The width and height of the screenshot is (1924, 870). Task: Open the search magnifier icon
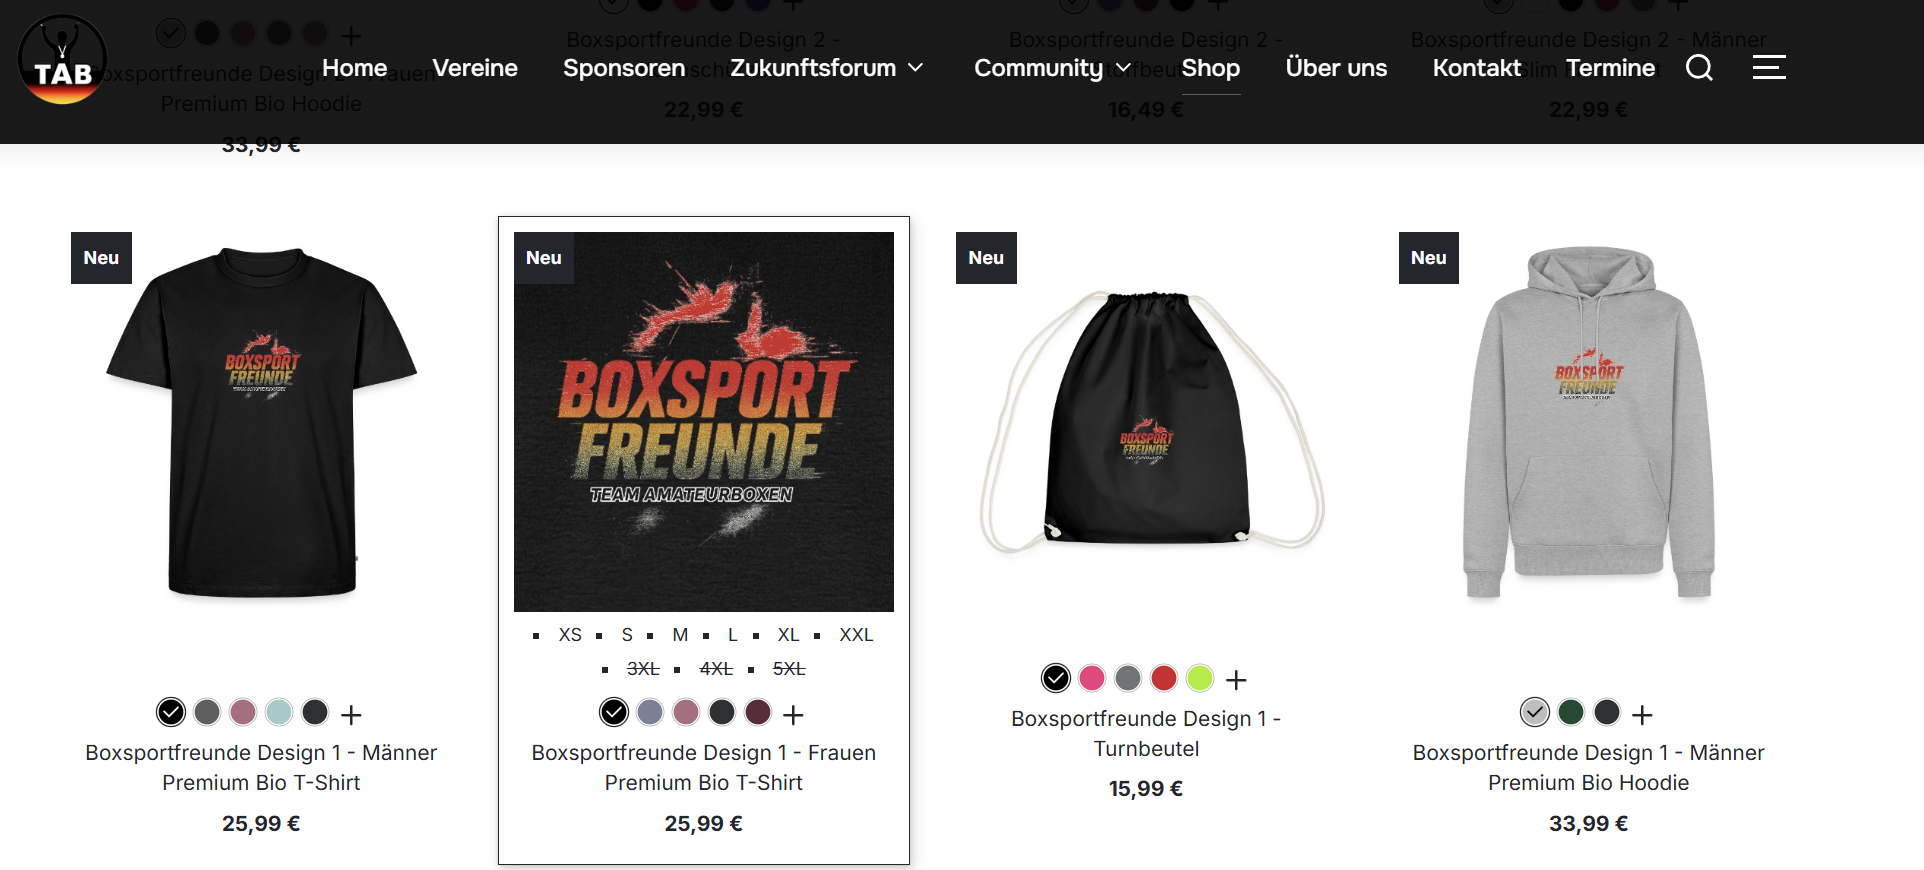pos(1699,68)
